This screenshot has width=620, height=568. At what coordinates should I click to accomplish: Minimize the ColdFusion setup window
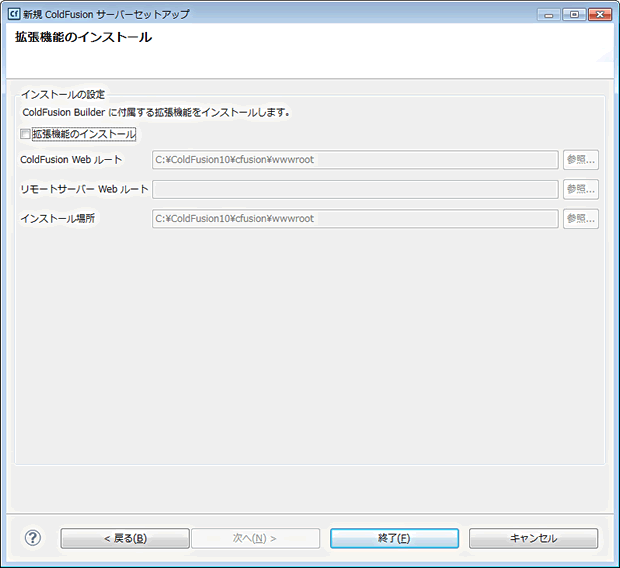point(548,15)
